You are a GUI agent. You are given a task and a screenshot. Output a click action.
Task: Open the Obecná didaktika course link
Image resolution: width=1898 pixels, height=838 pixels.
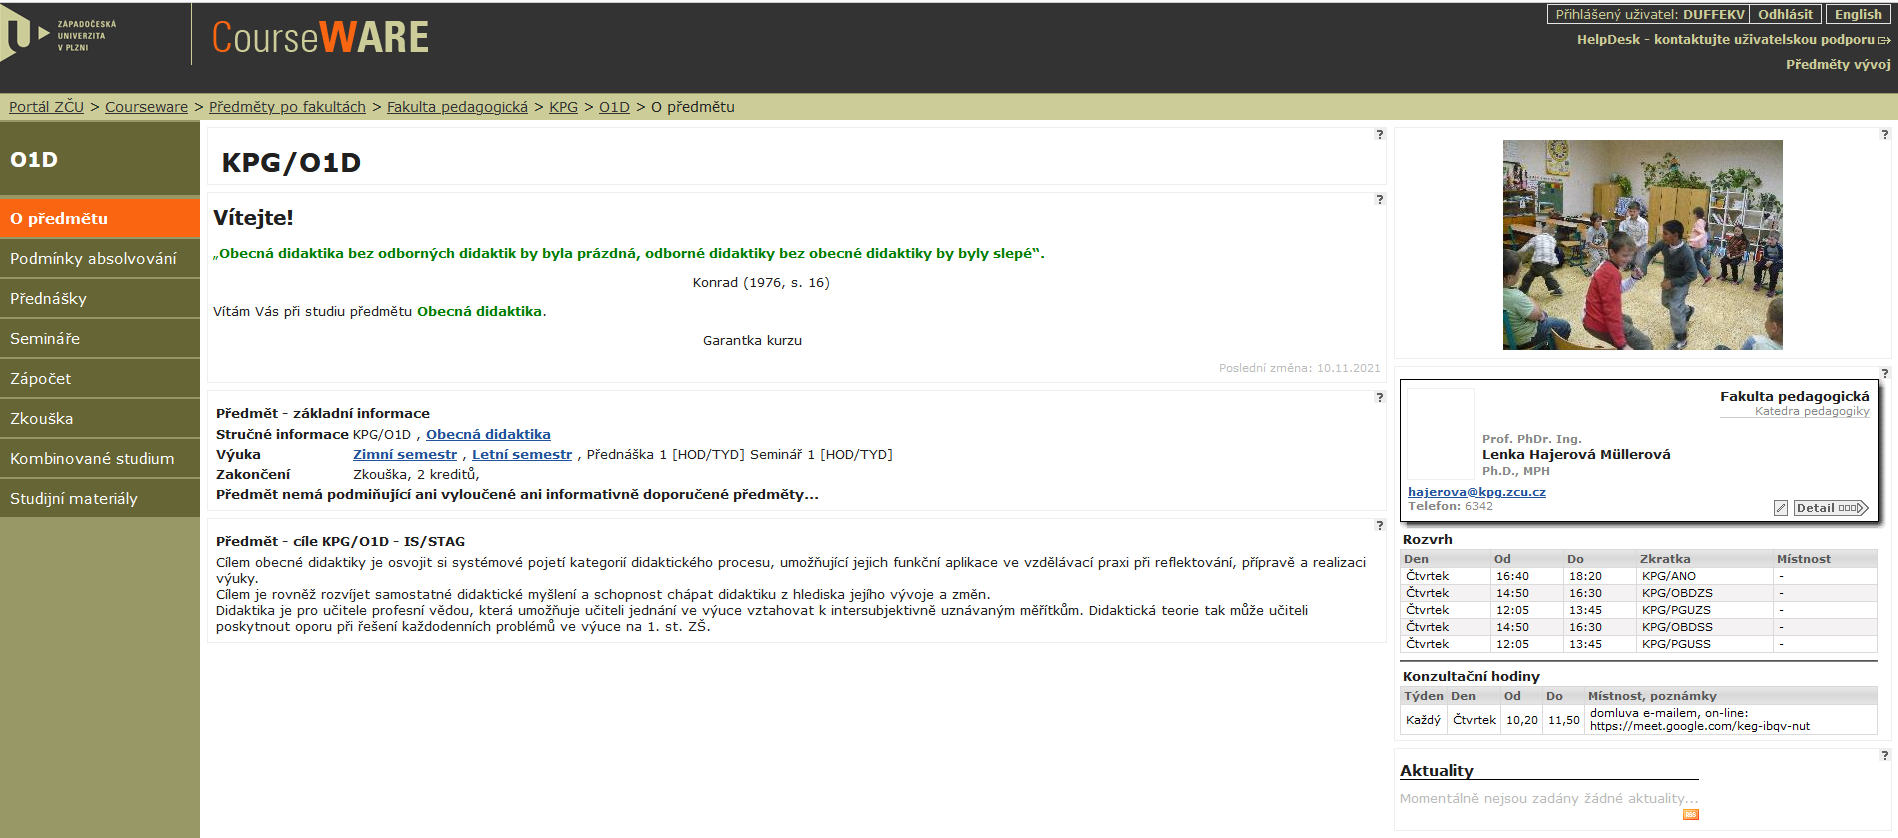pyautogui.click(x=488, y=434)
